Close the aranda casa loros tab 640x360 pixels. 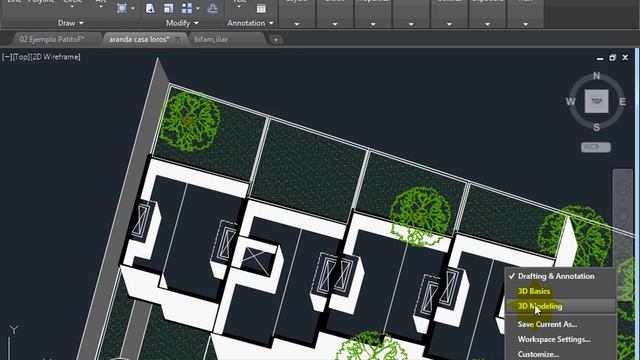[x=178, y=39]
